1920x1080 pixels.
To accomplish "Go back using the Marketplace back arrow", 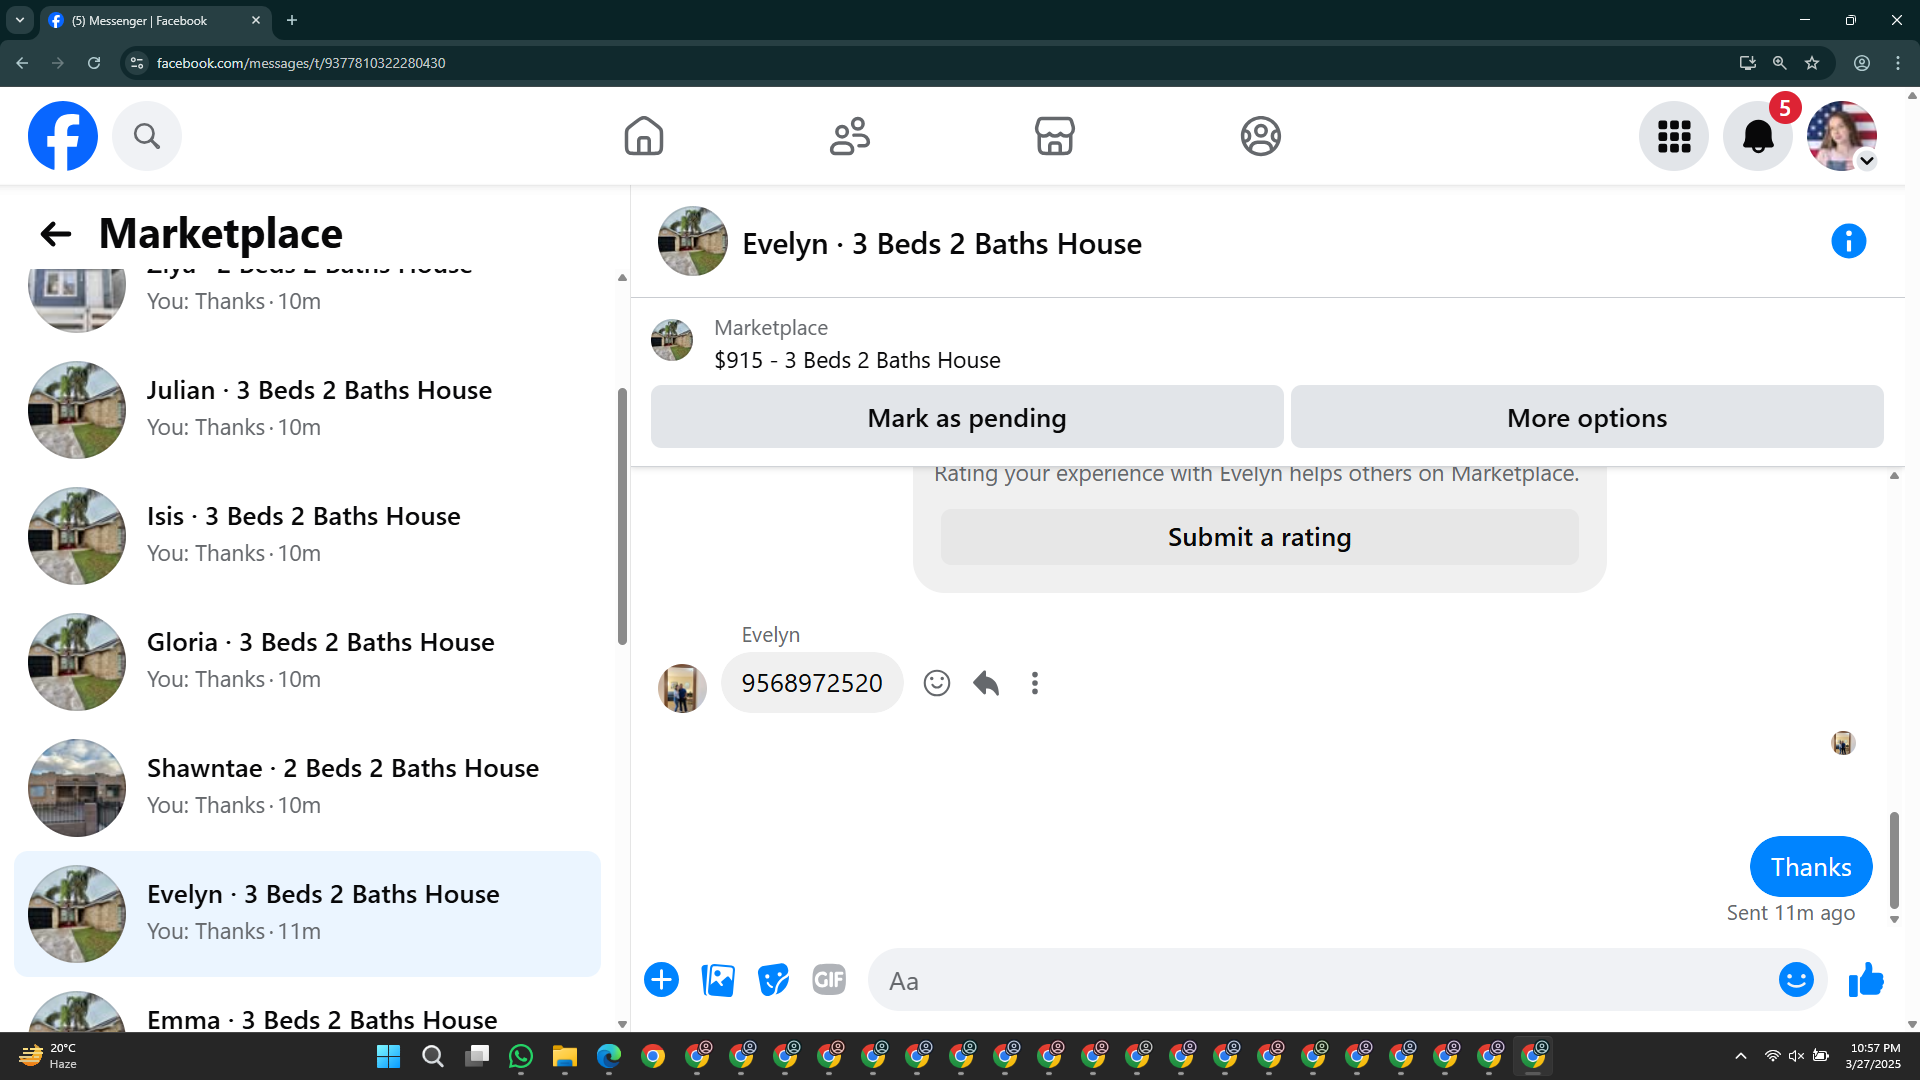I will point(56,234).
